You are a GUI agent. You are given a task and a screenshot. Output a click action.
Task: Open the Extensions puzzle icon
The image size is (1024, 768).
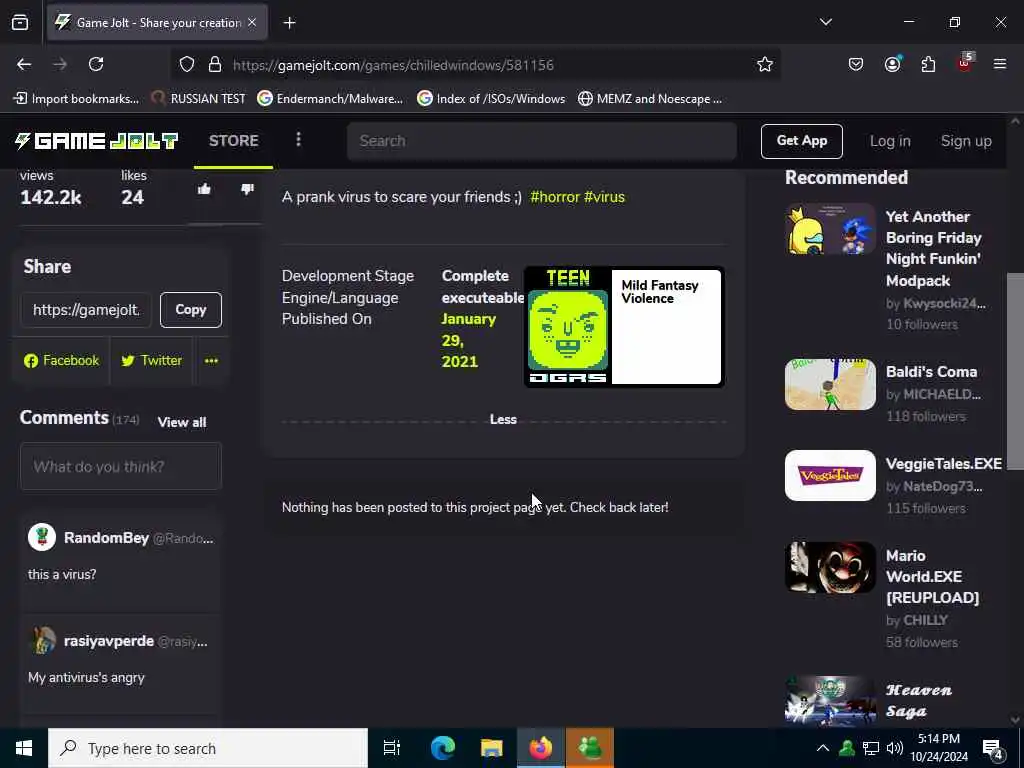[x=928, y=64]
